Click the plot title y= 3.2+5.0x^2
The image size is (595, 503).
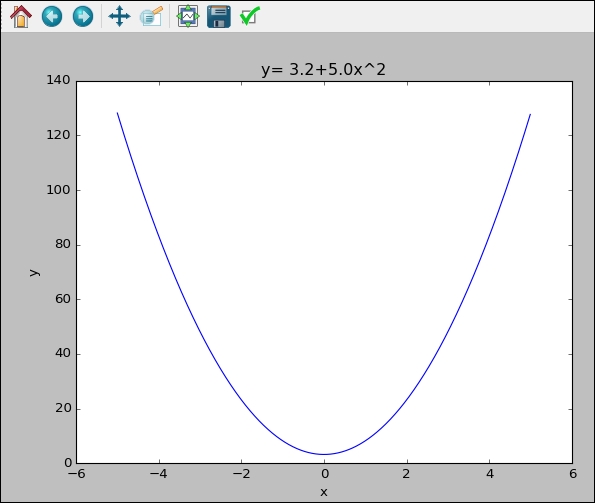click(323, 69)
